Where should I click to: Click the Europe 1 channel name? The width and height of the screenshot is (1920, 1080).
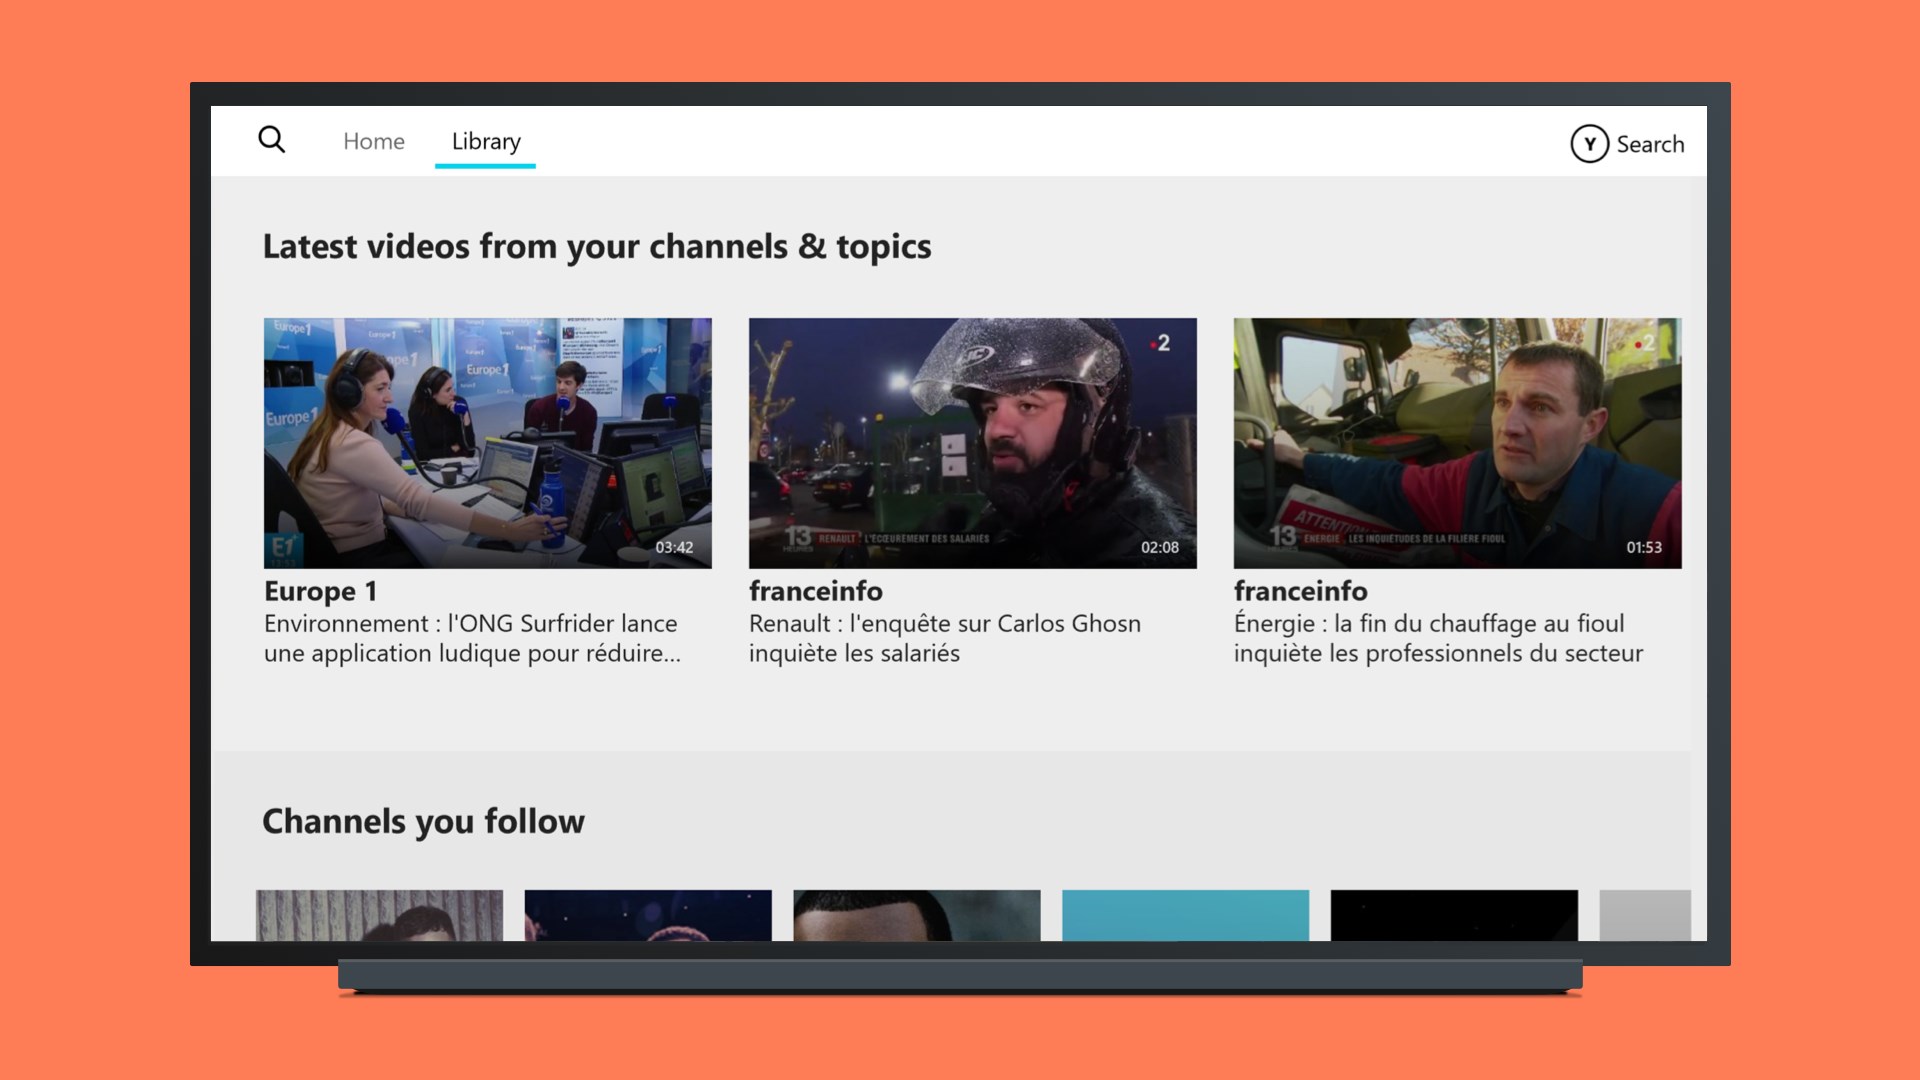coord(320,591)
